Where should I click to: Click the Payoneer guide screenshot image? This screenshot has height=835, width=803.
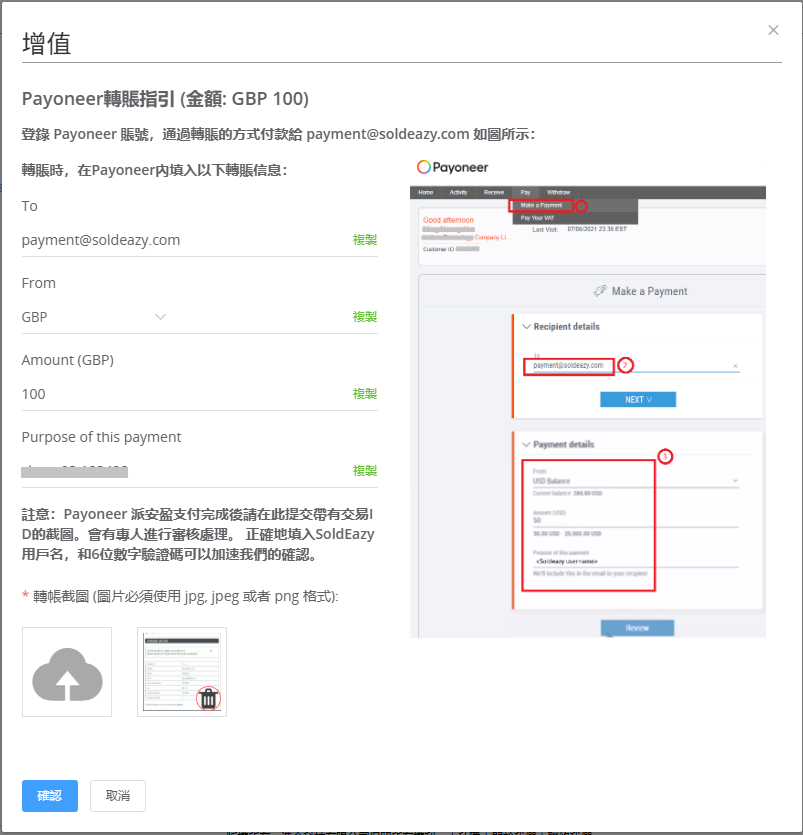[x=588, y=398]
